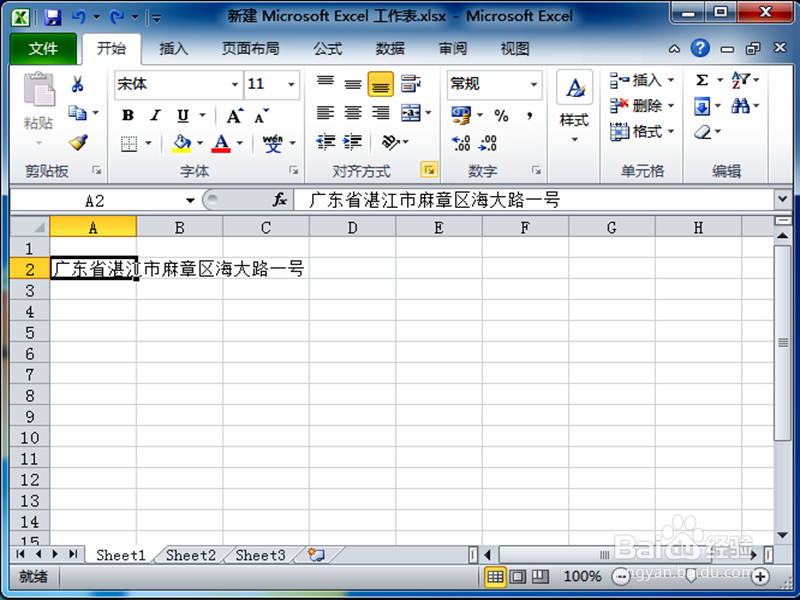Viewport: 800px width, 600px height.
Task: Click the wén phonetic guide icon
Action: coord(273,143)
